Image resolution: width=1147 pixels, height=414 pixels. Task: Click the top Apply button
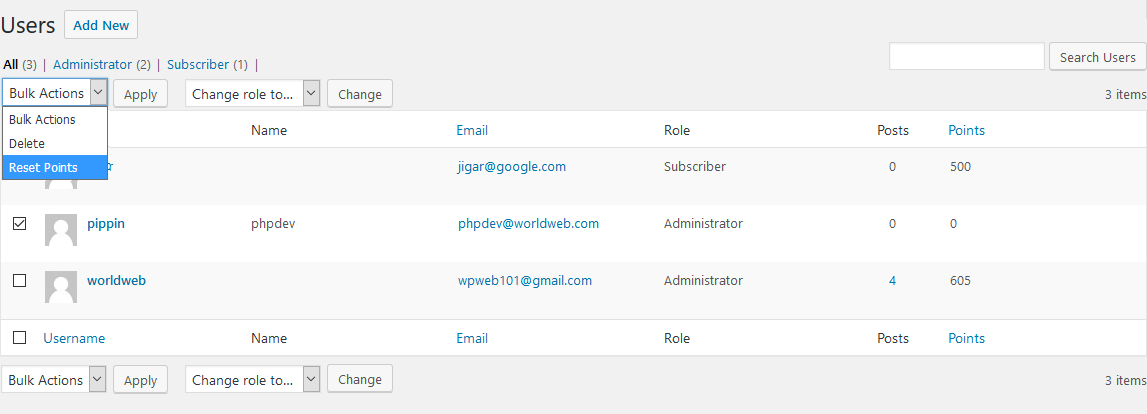click(140, 94)
